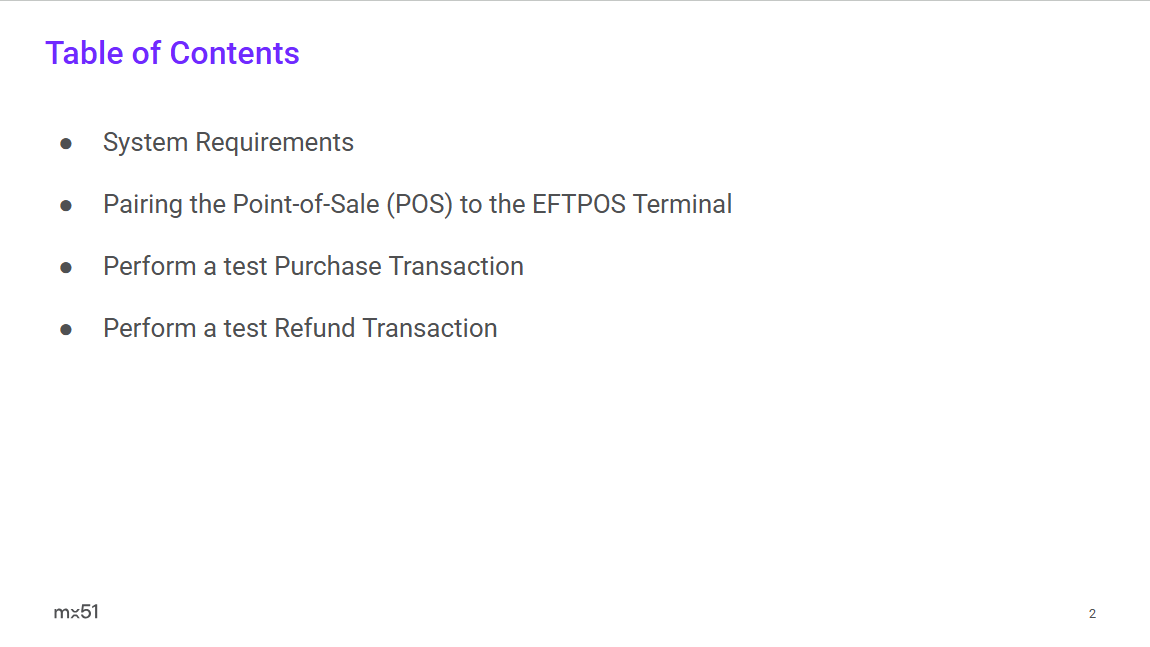Image resolution: width=1150 pixels, height=647 pixels.
Task: Select the bullet dot before the Pairing line
Action: click(66, 206)
